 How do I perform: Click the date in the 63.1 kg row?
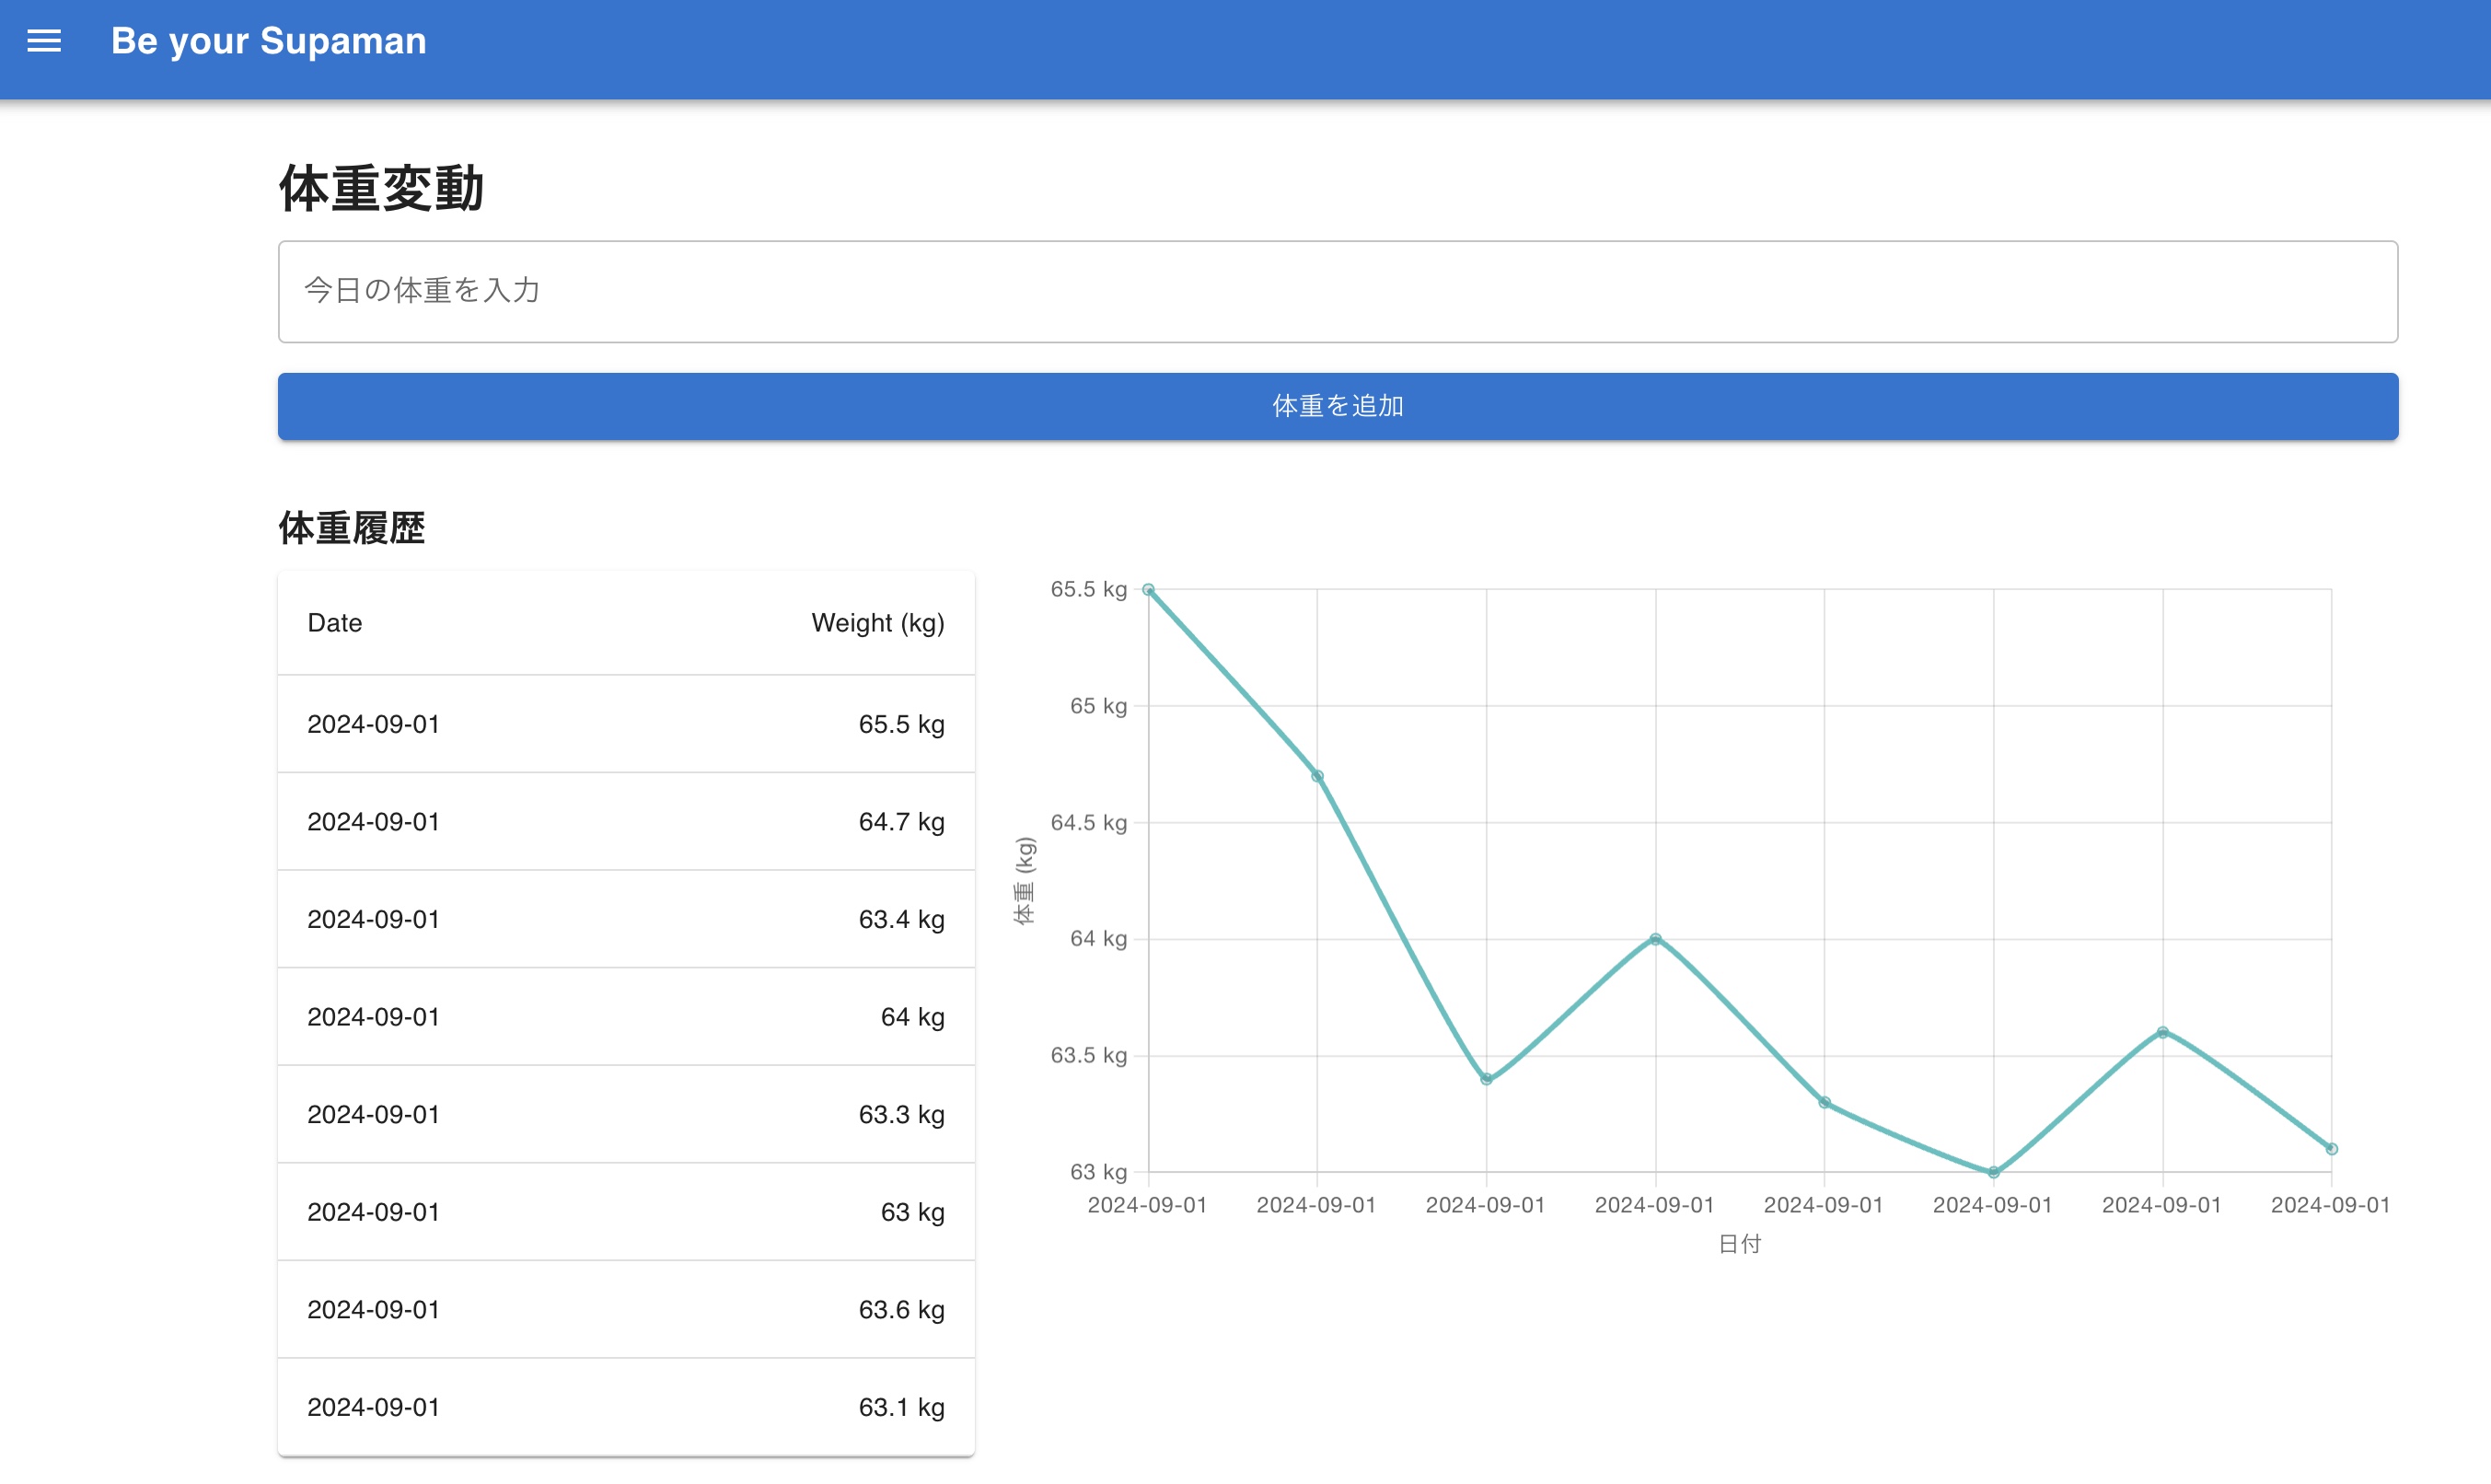373,1407
